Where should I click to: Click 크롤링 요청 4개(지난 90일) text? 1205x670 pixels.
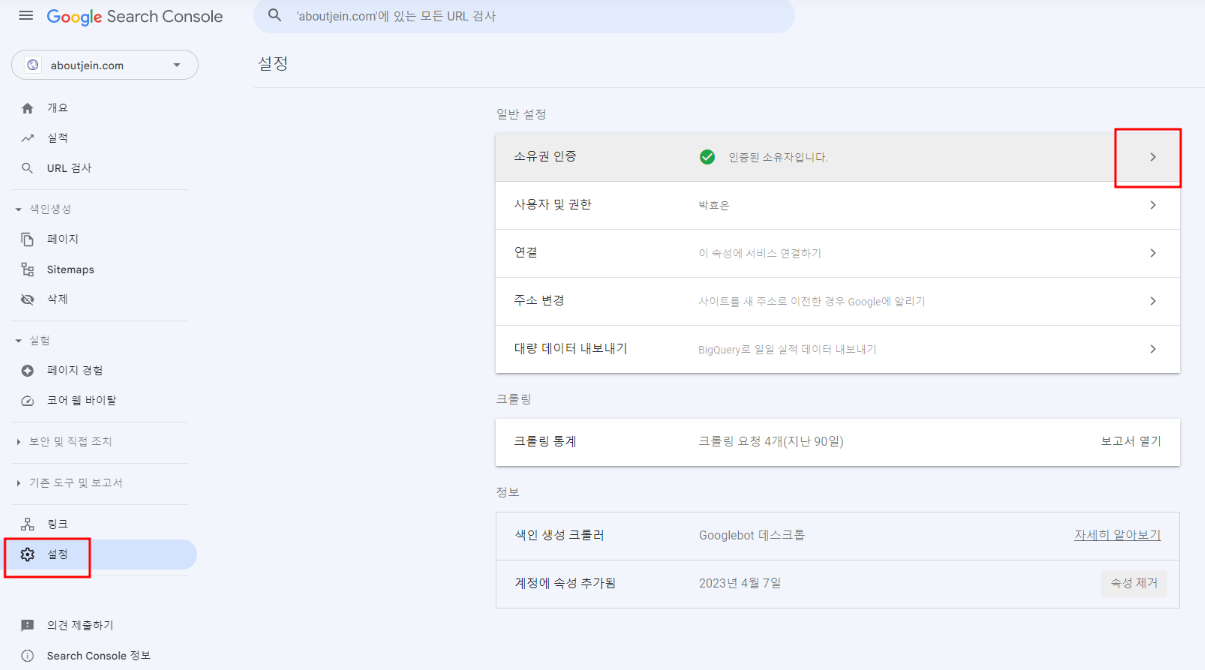click(x=771, y=441)
